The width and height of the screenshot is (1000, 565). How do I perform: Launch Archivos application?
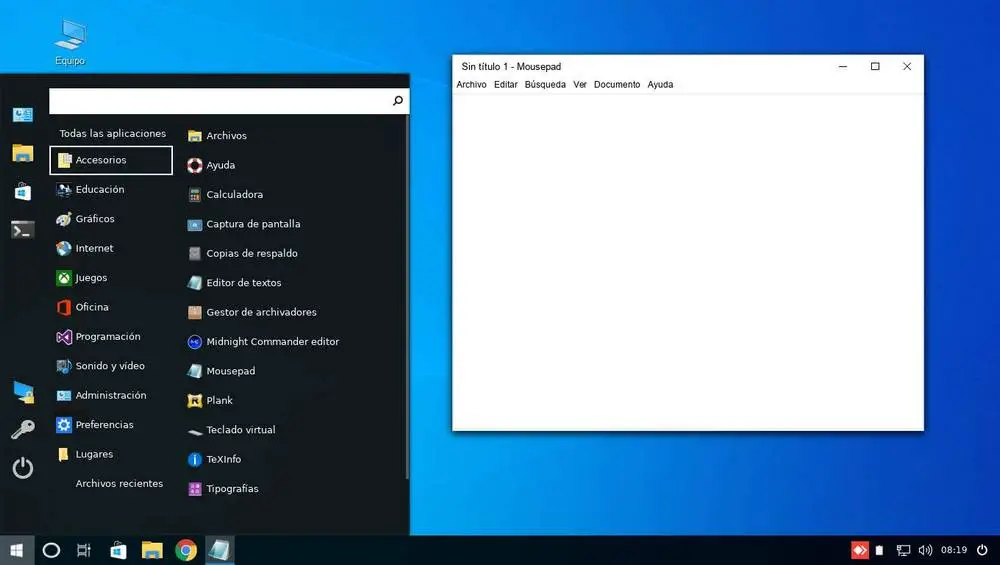[217, 135]
